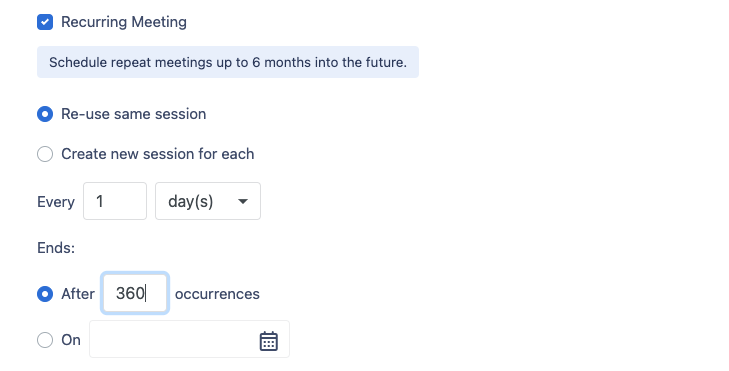
Task: Open the day(s) frequency dropdown
Action: click(208, 201)
